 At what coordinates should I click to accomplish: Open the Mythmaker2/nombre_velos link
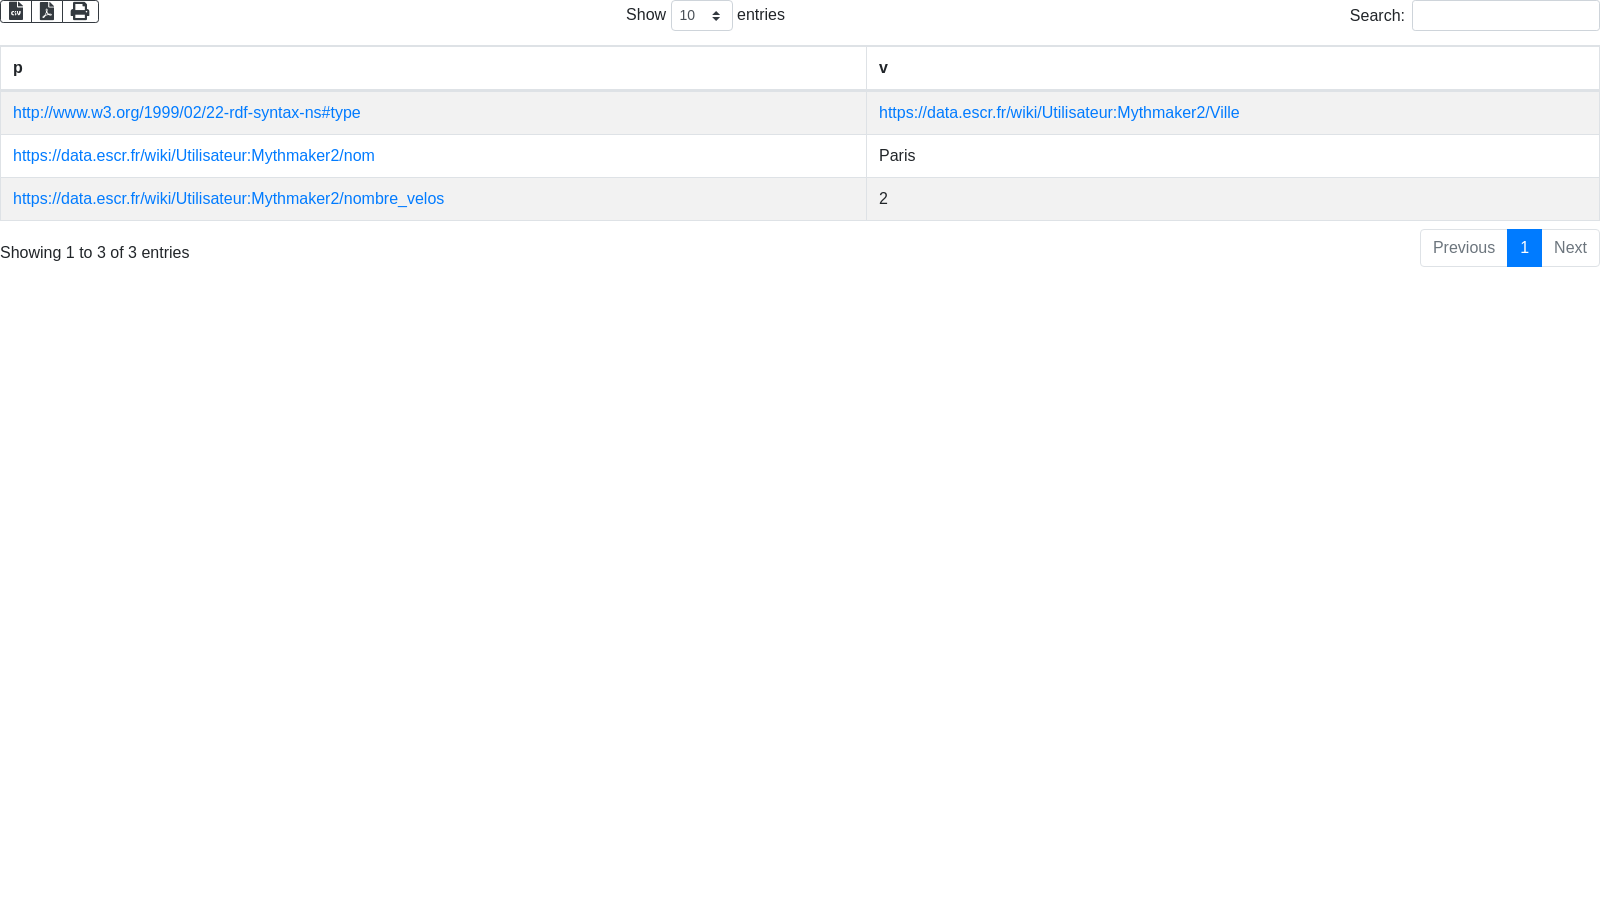228,199
